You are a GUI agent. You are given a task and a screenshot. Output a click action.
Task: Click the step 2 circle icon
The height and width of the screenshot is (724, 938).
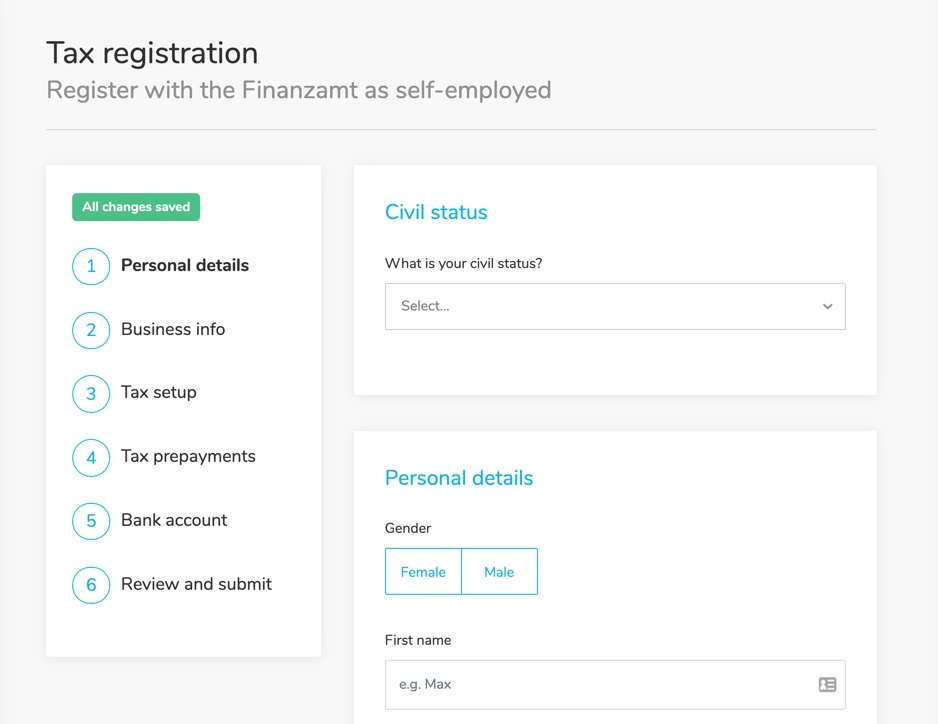click(x=91, y=330)
